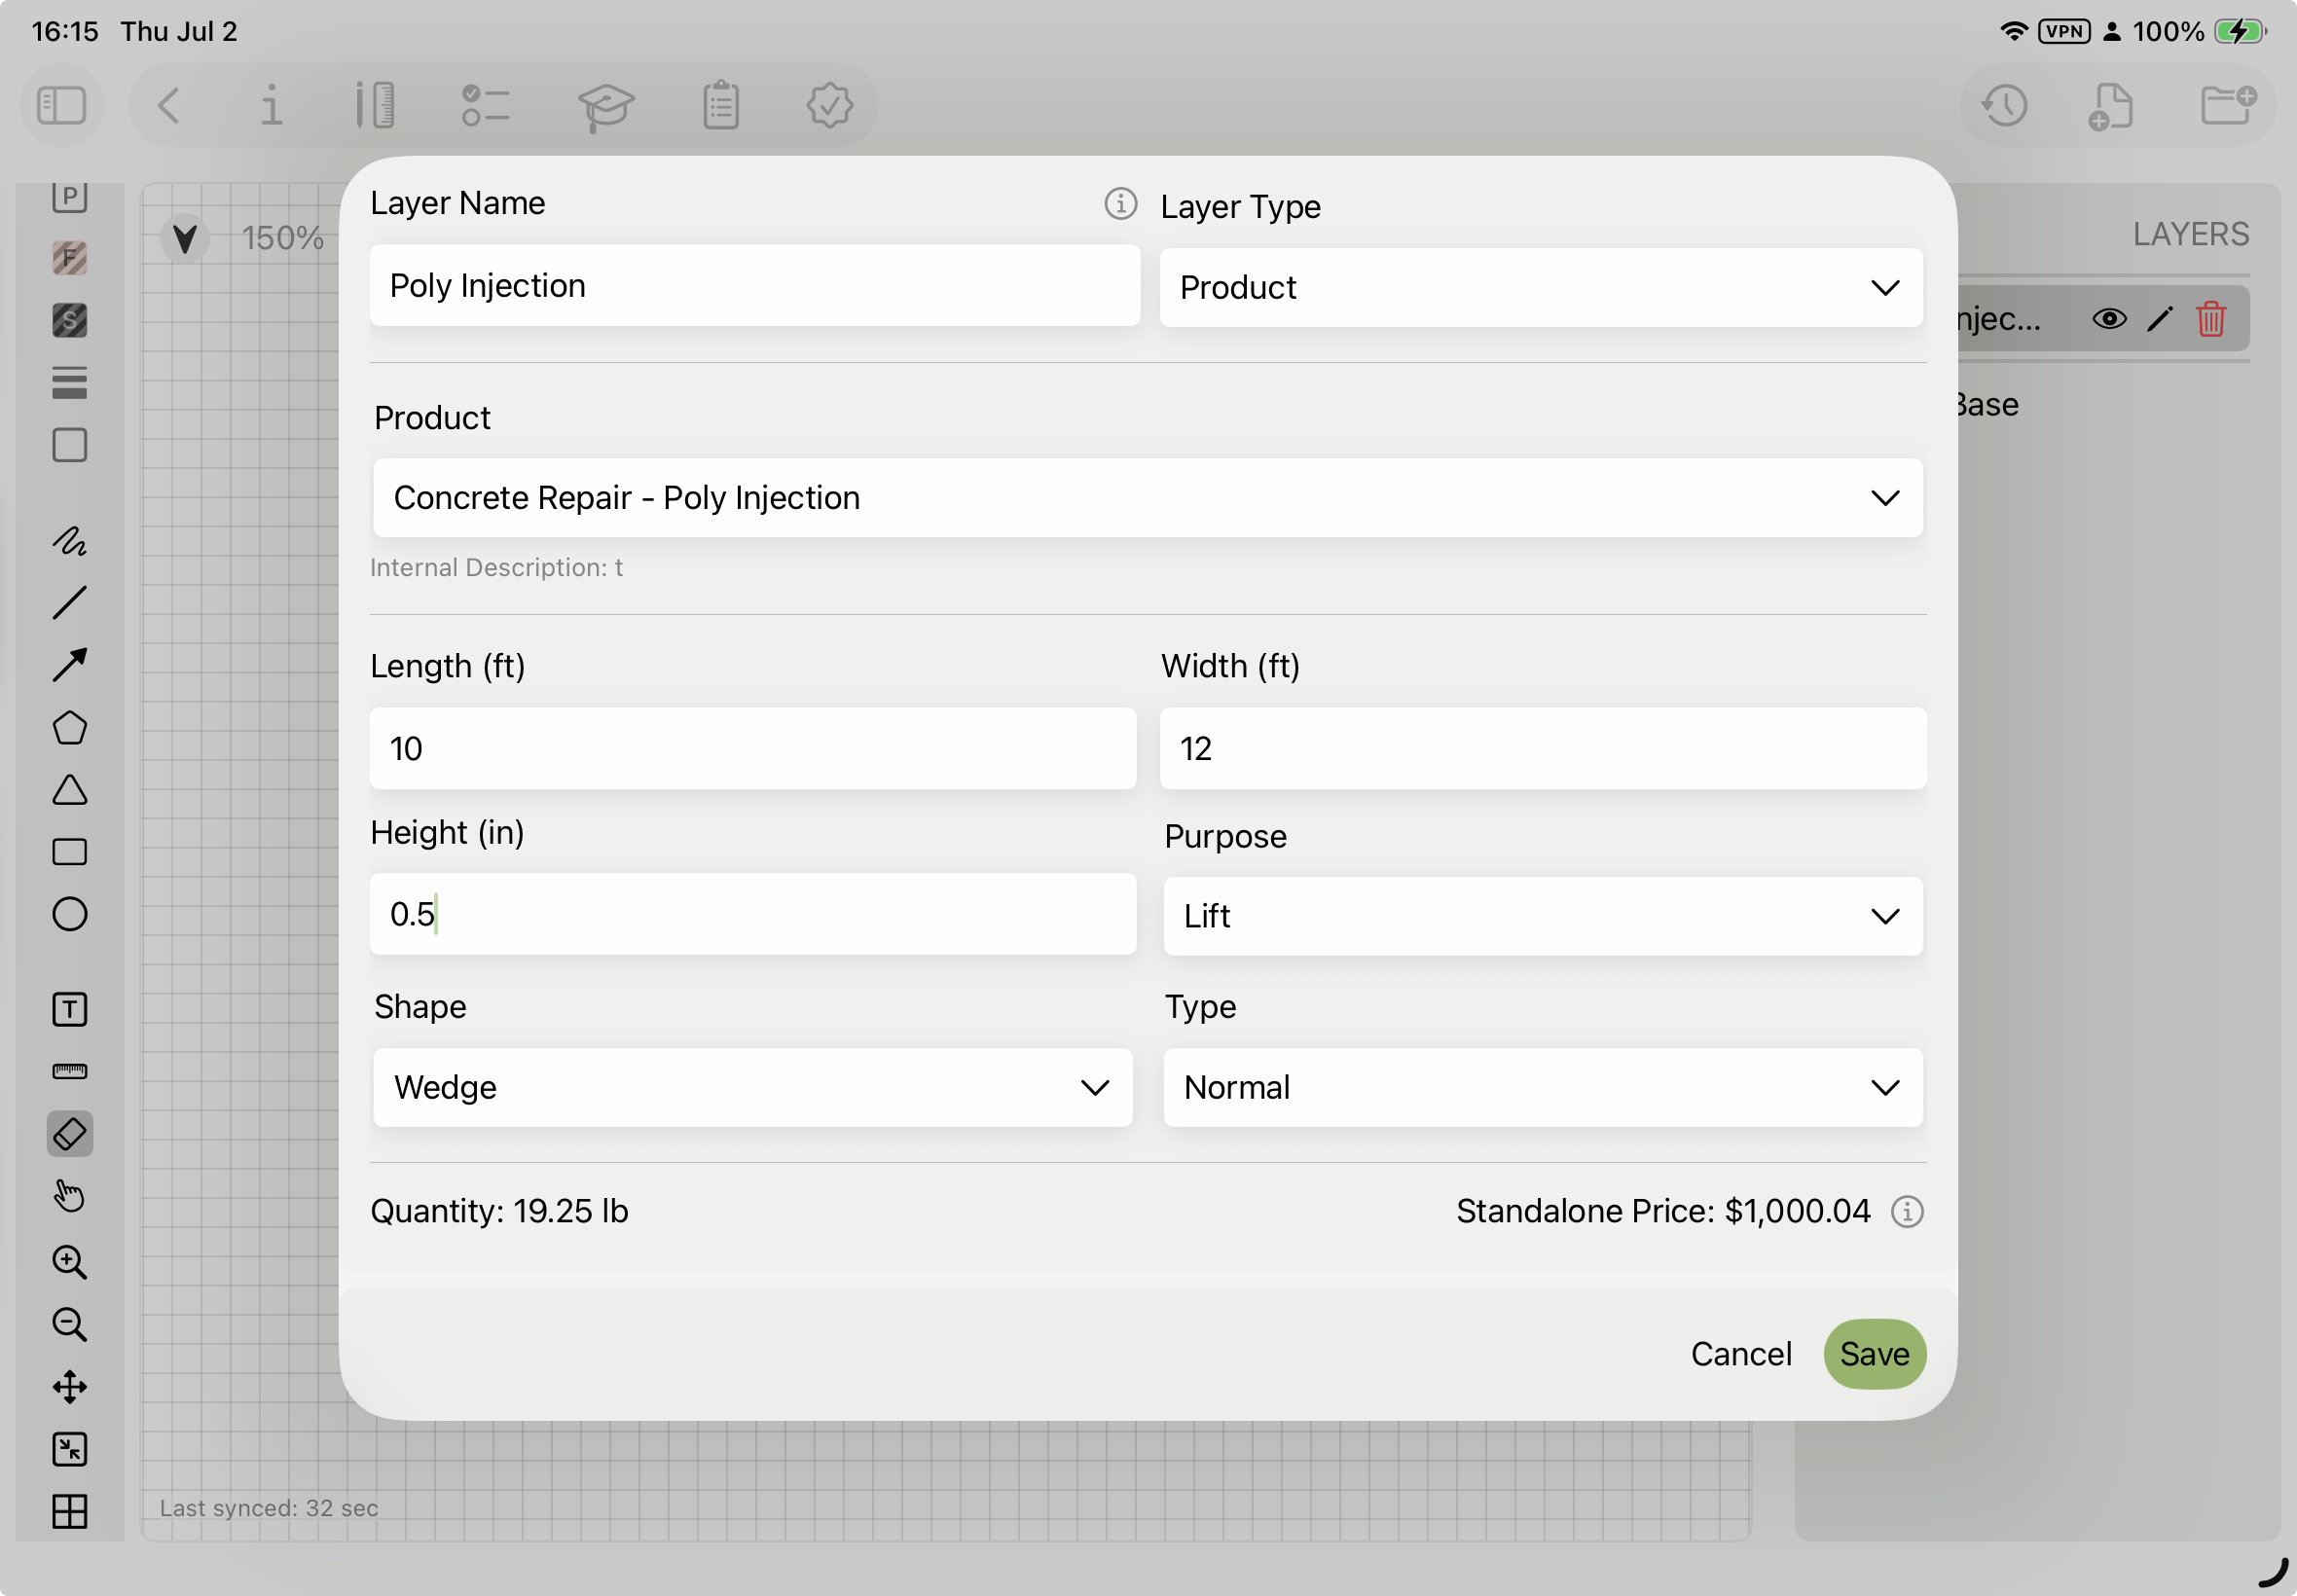Tap the VPN status indicator
The image size is (2297, 1596).
click(2064, 31)
